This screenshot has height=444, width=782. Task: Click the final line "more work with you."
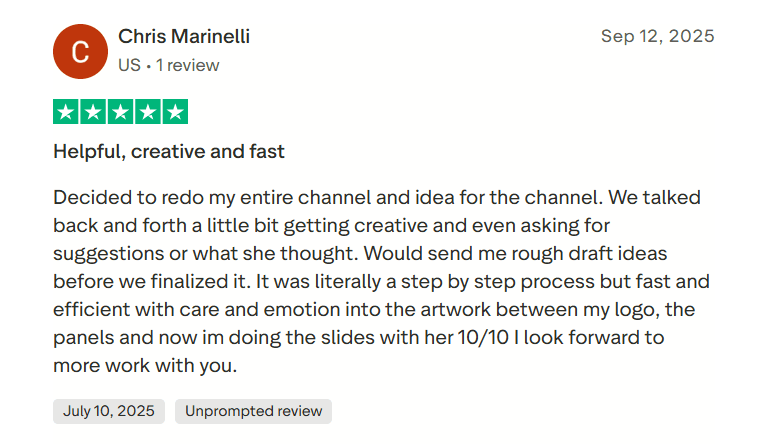point(145,365)
